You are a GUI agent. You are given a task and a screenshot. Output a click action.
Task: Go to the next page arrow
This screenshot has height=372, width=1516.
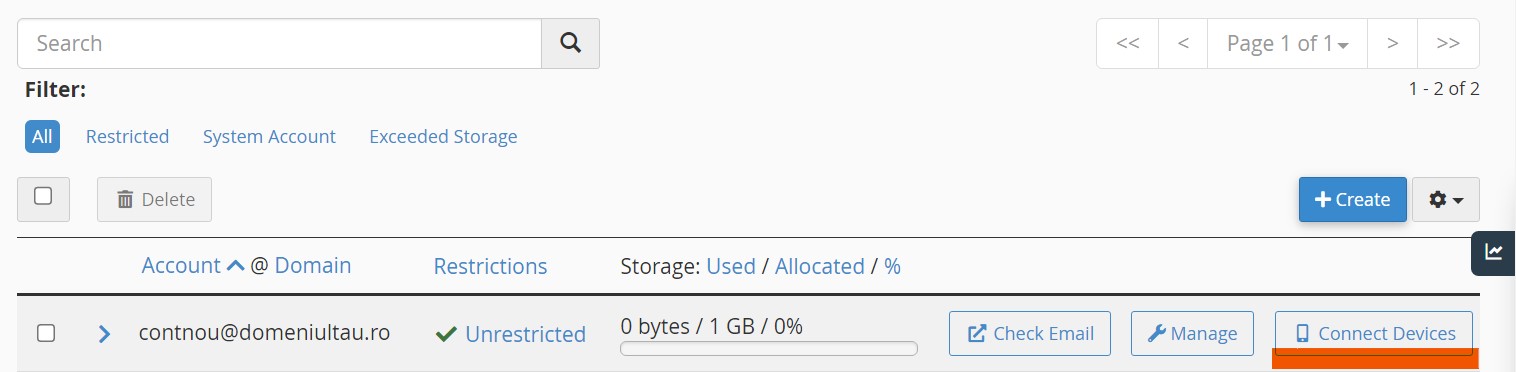coord(1392,43)
